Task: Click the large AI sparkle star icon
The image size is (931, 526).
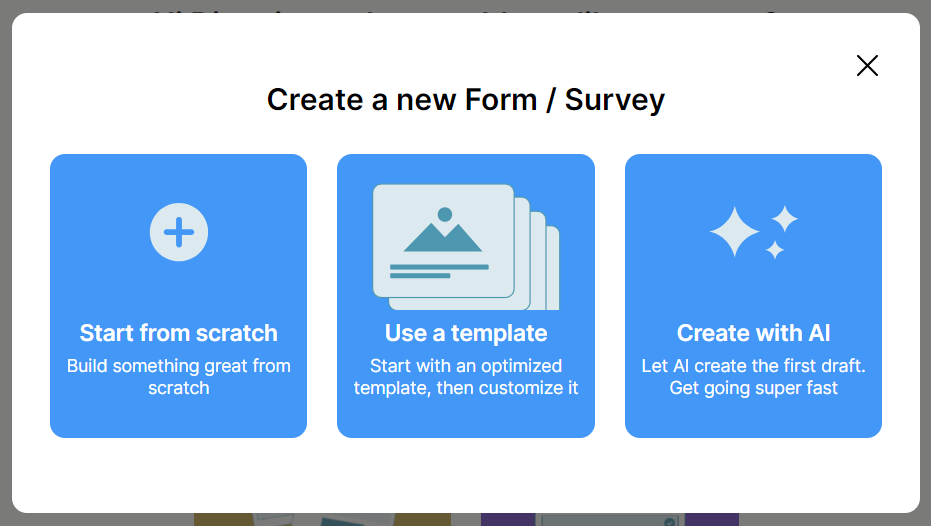Action: pyautogui.click(x=735, y=232)
